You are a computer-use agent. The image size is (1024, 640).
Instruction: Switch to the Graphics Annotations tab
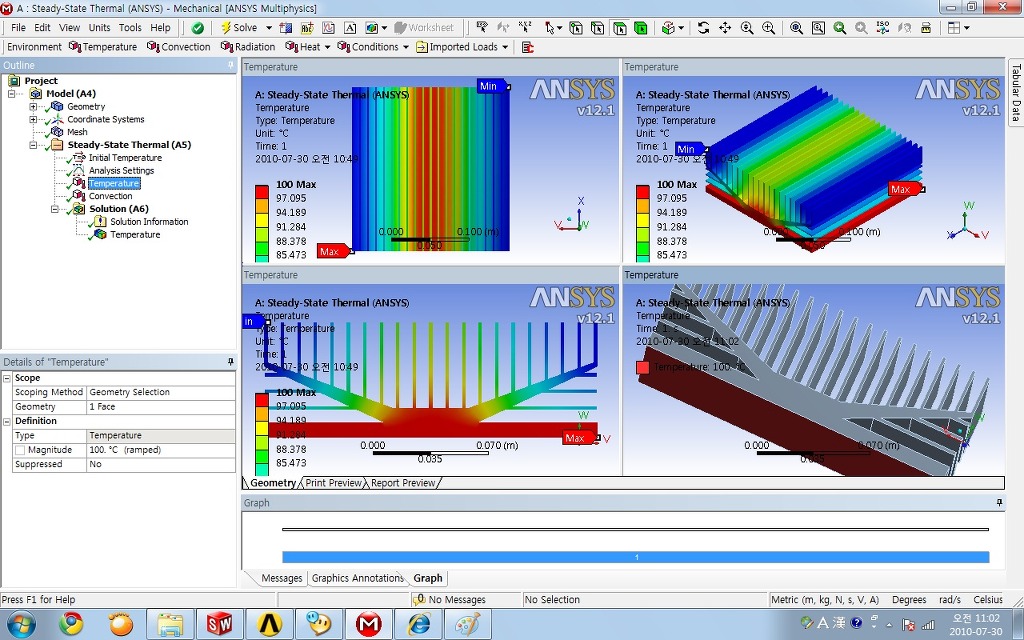[357, 578]
